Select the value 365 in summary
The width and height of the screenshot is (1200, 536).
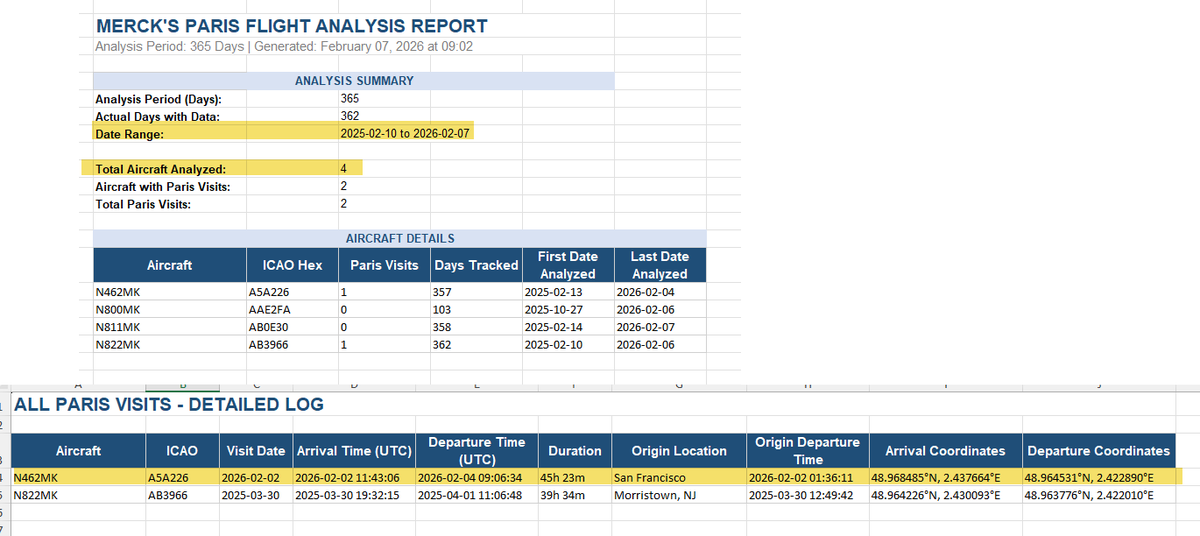point(350,99)
